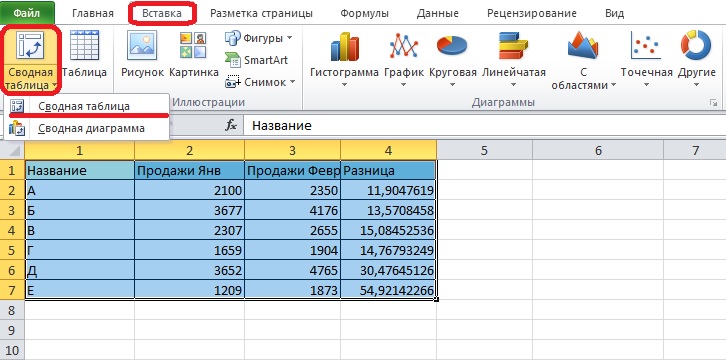The height and width of the screenshot is (360, 726).
Task: Click the С областями area chart icon
Action: [x=583, y=45]
